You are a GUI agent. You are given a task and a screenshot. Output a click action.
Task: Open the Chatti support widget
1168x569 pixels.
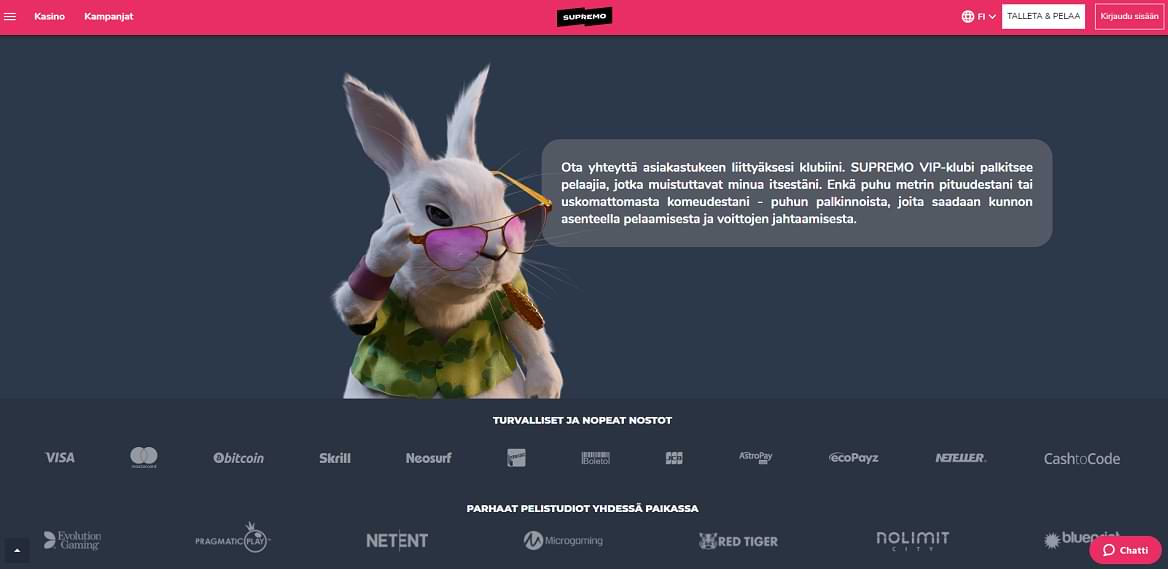1126,550
